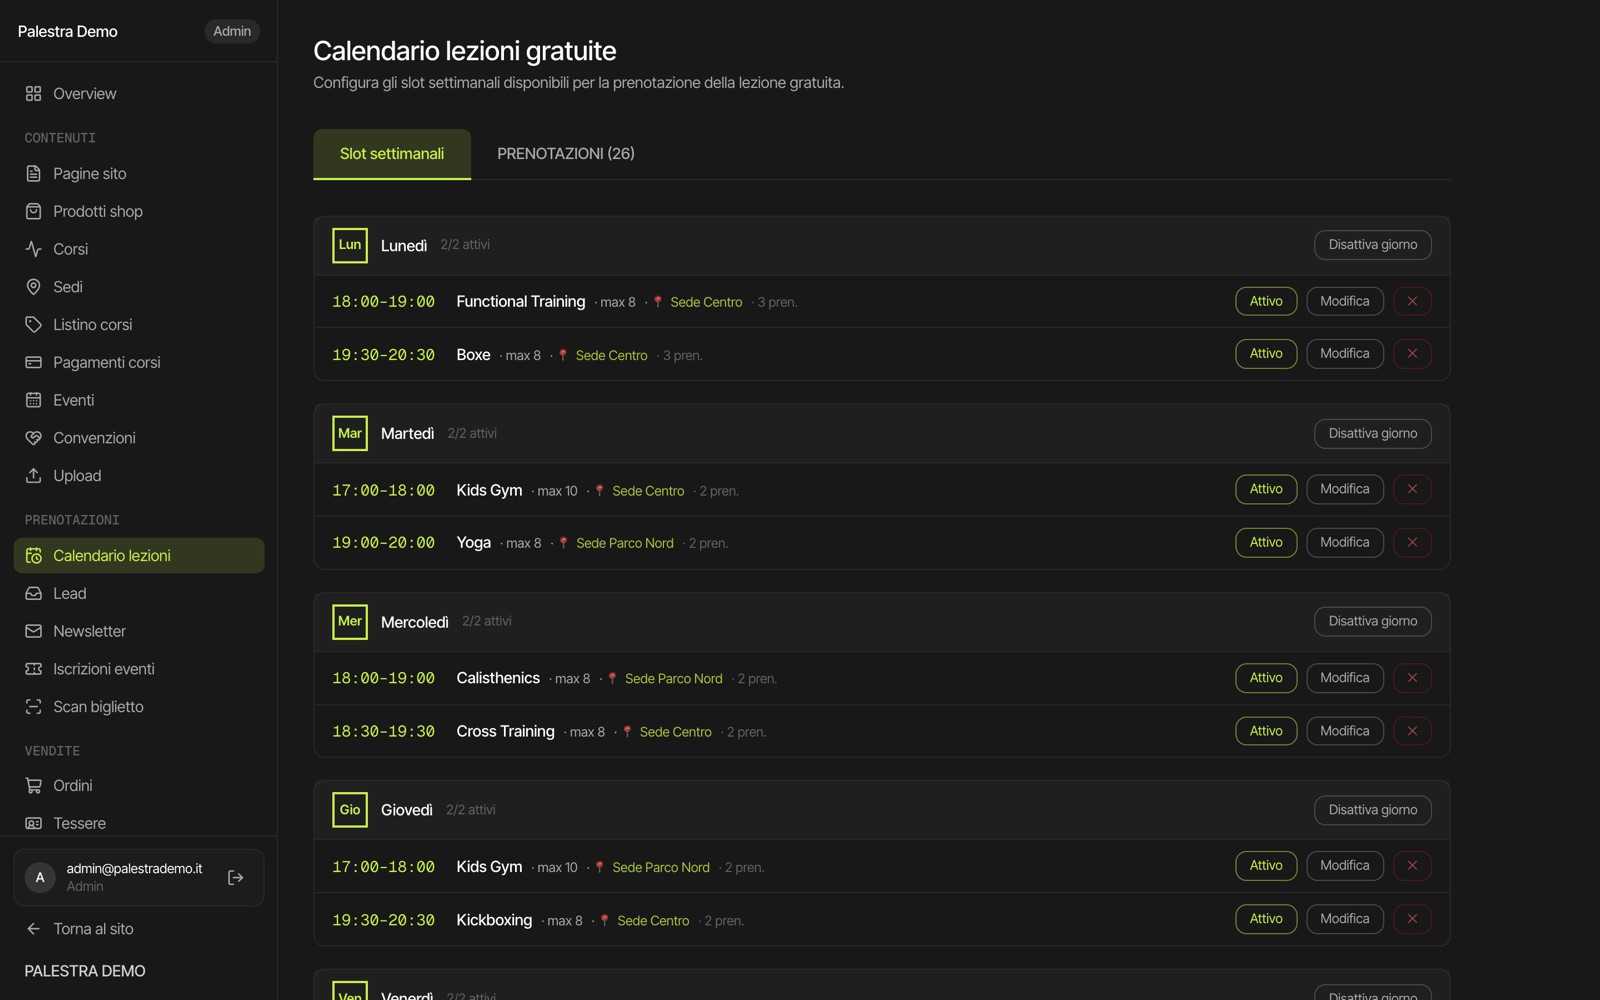This screenshot has height=1000, width=1600.
Task: Toggle Attivo status for Boxe slot
Action: pos(1266,354)
